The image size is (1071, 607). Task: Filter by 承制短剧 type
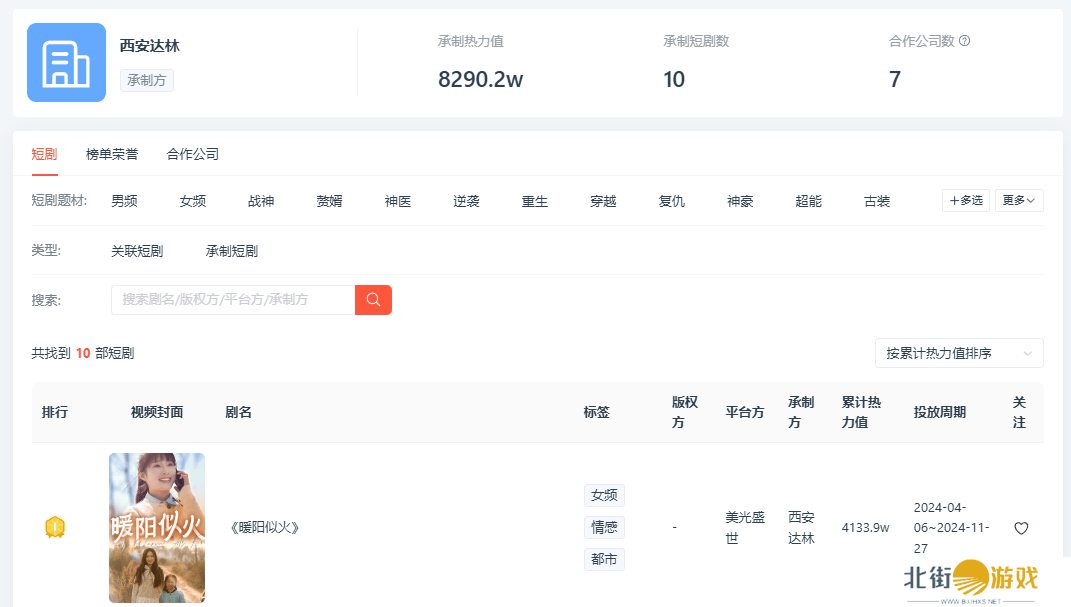pyautogui.click(x=232, y=251)
